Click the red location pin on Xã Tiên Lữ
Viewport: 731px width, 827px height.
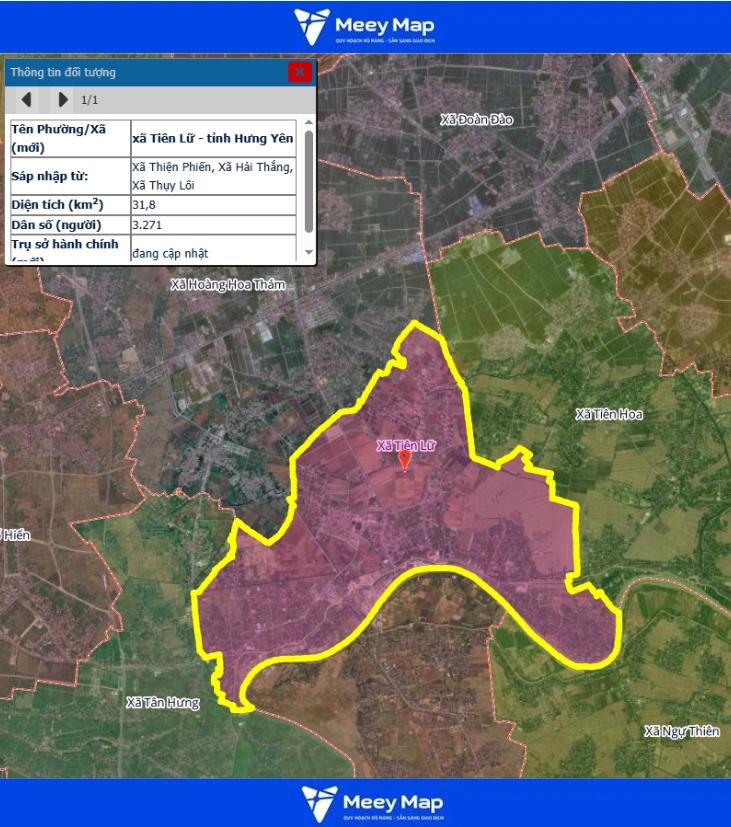[x=405, y=460]
